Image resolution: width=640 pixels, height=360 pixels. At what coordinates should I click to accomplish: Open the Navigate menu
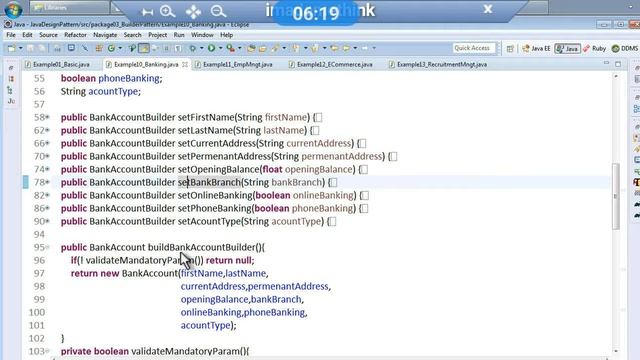pyautogui.click(x=105, y=35)
